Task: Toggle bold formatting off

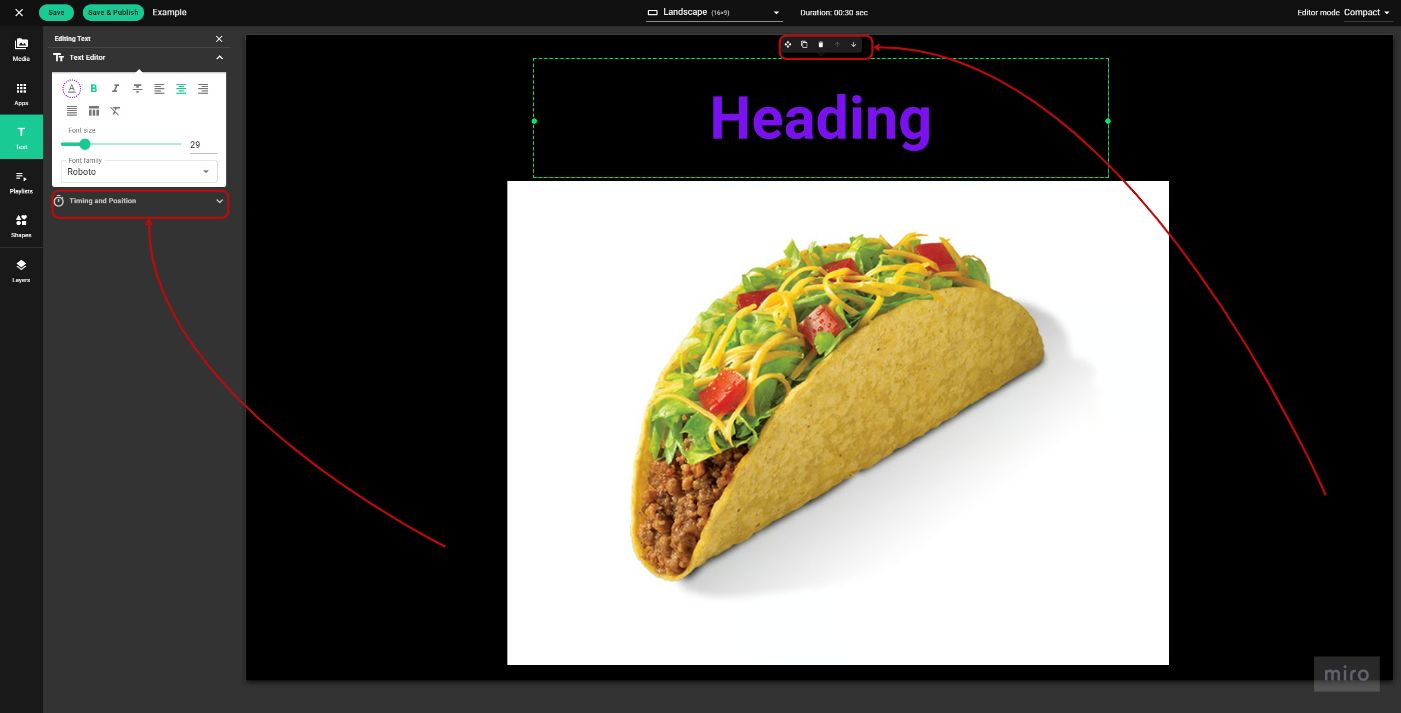Action: (93, 88)
